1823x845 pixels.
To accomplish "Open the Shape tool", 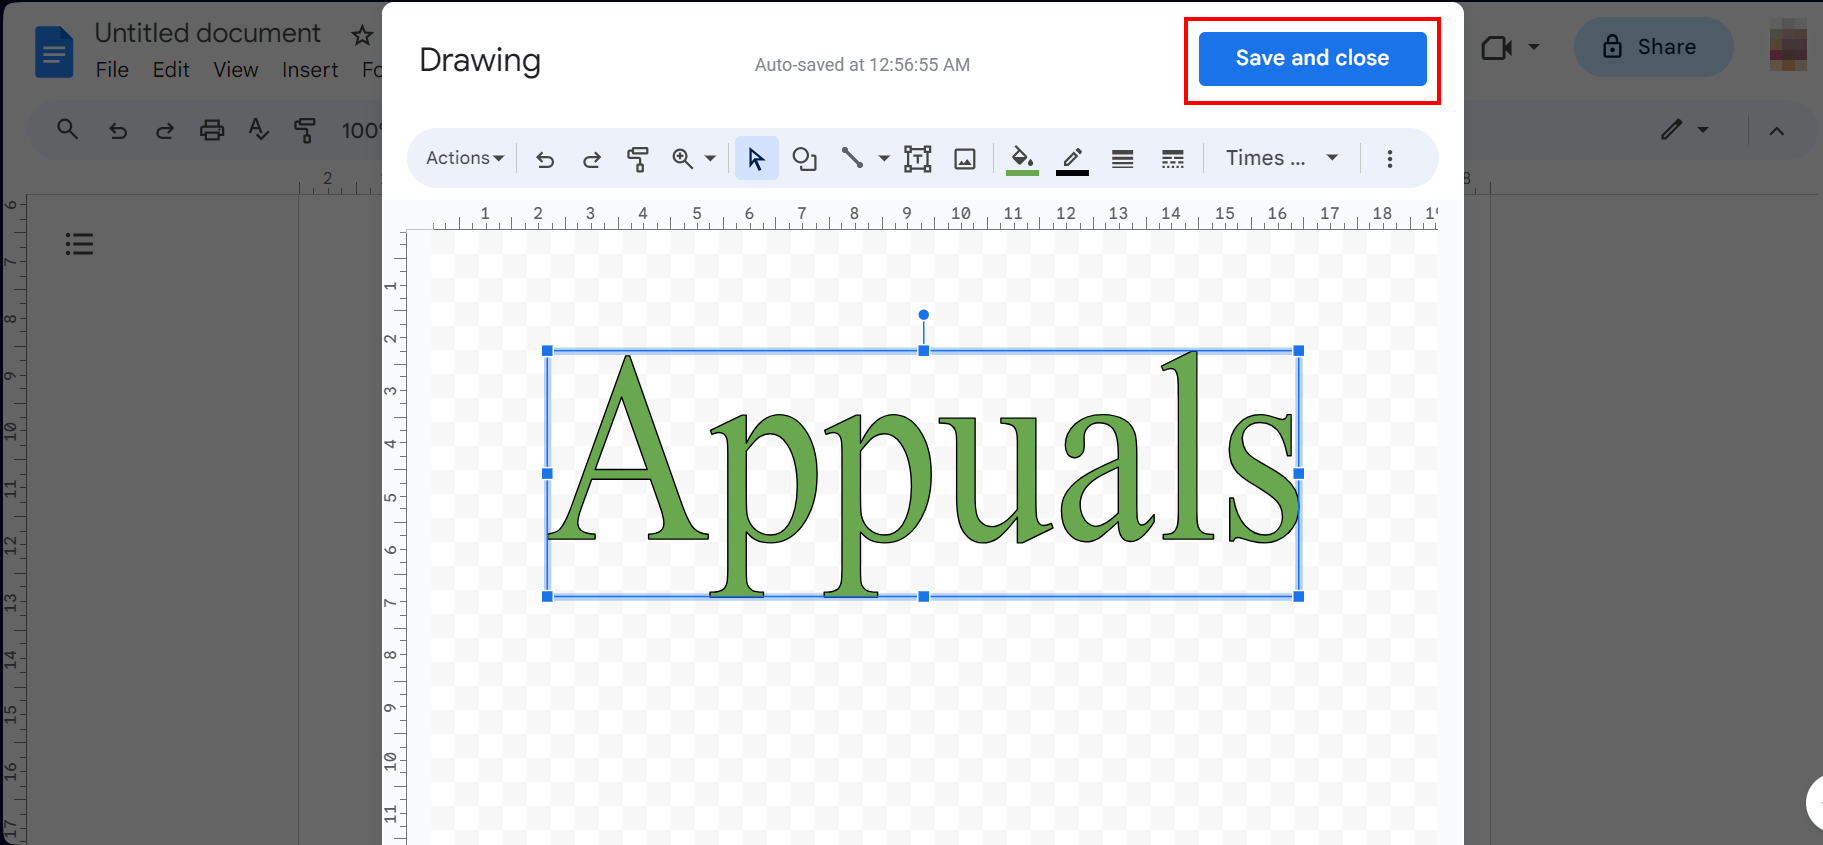I will click(x=805, y=159).
